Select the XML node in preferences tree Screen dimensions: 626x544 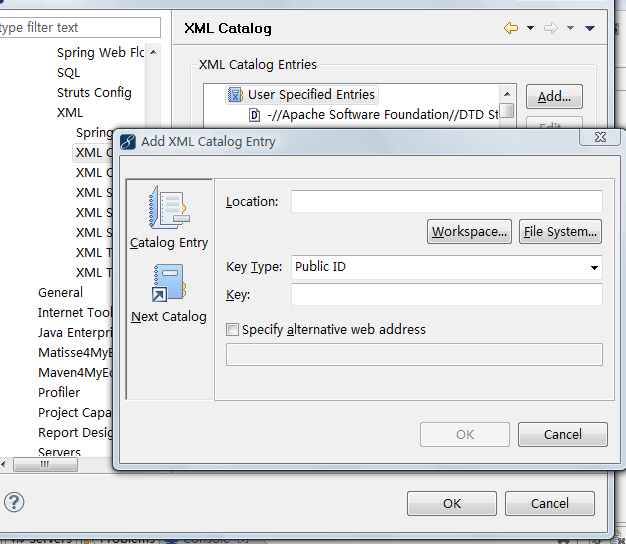click(70, 113)
